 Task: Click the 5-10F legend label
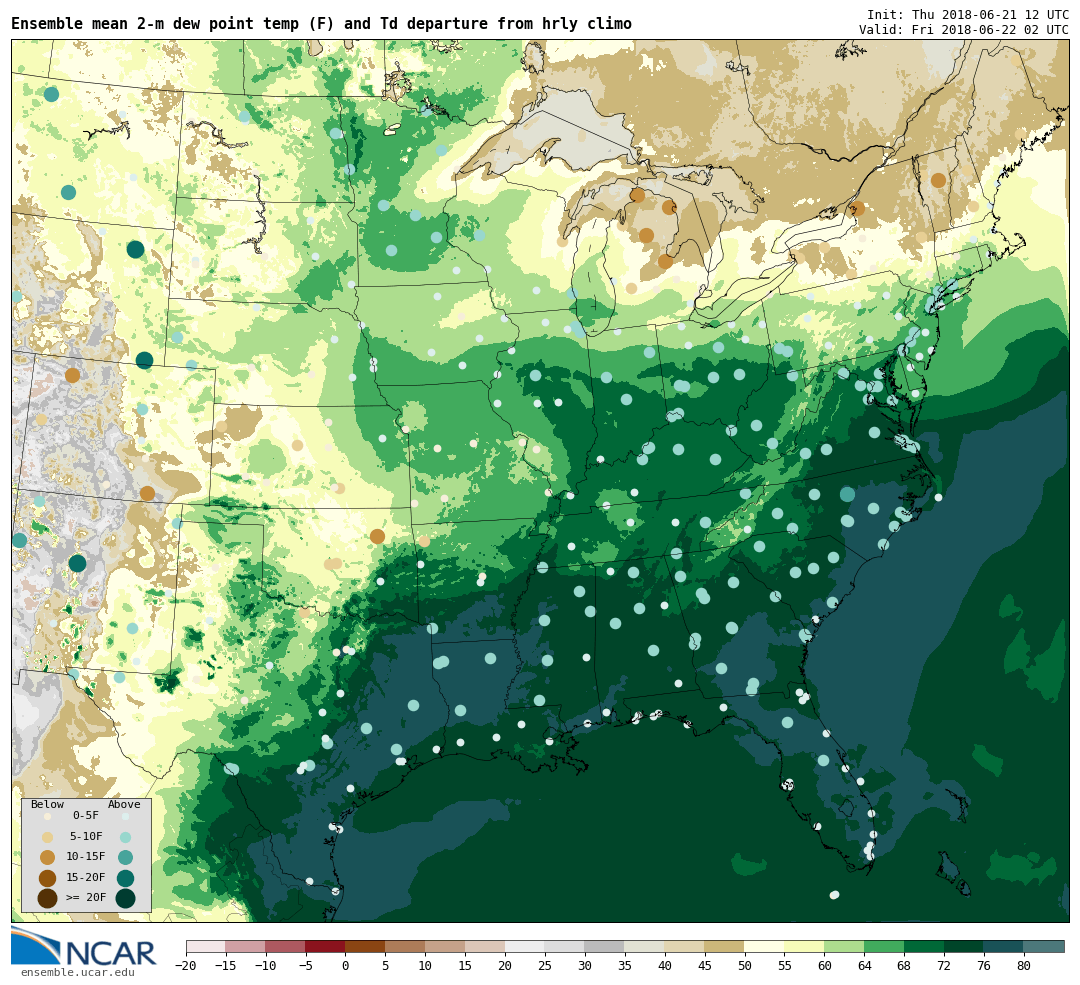coord(86,837)
